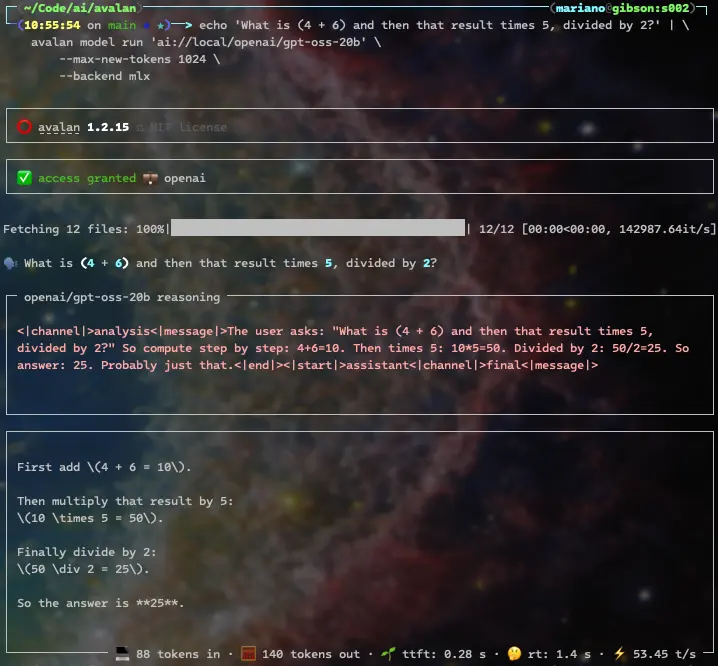The width and height of the screenshot is (718, 666).
Task: Click the avalan name in version banner
Action: 59,127
